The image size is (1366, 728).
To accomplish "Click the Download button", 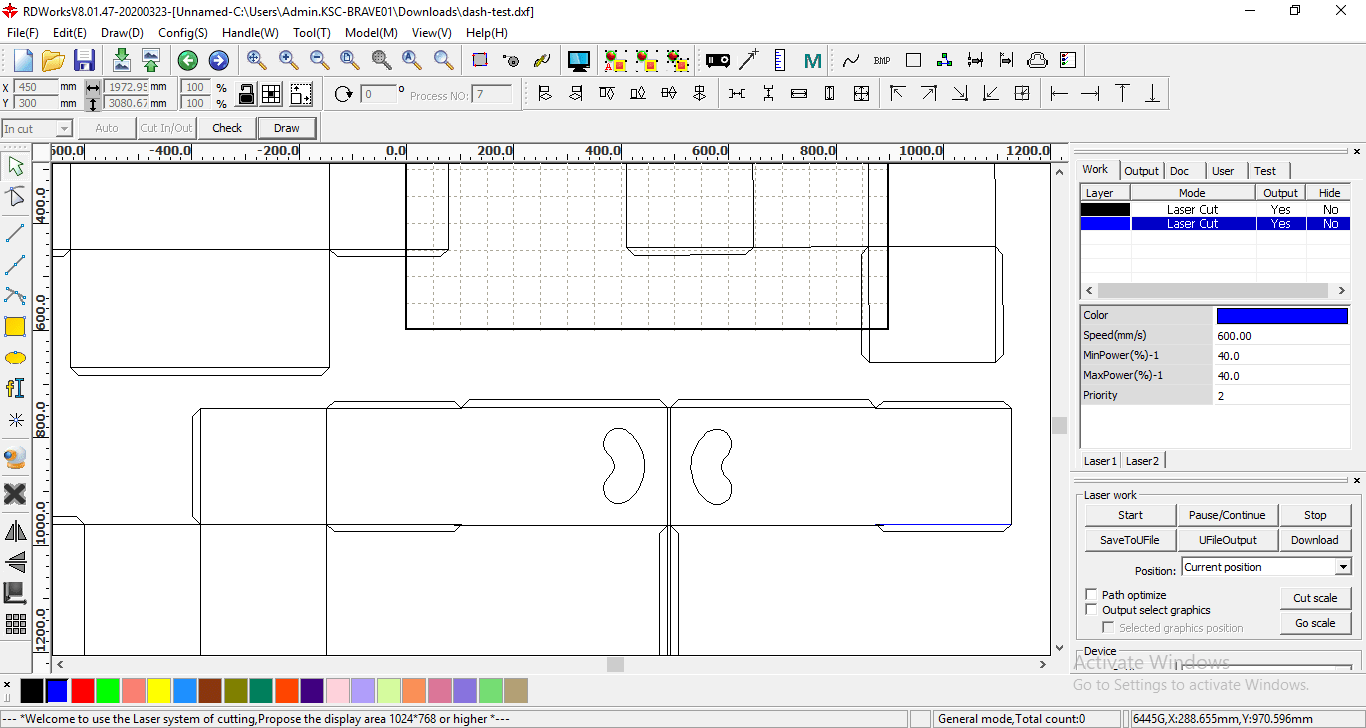I will pos(1314,540).
